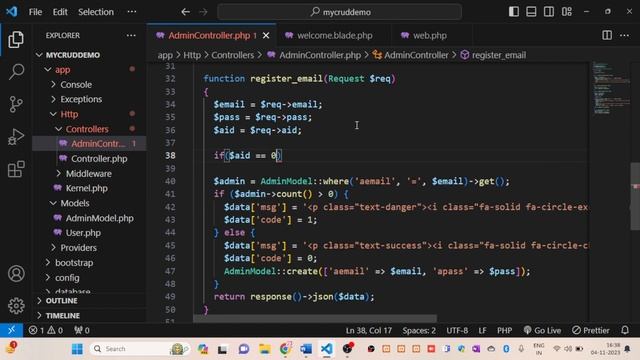
Task: Show errors and warnings in status bar
Action: 45,330
